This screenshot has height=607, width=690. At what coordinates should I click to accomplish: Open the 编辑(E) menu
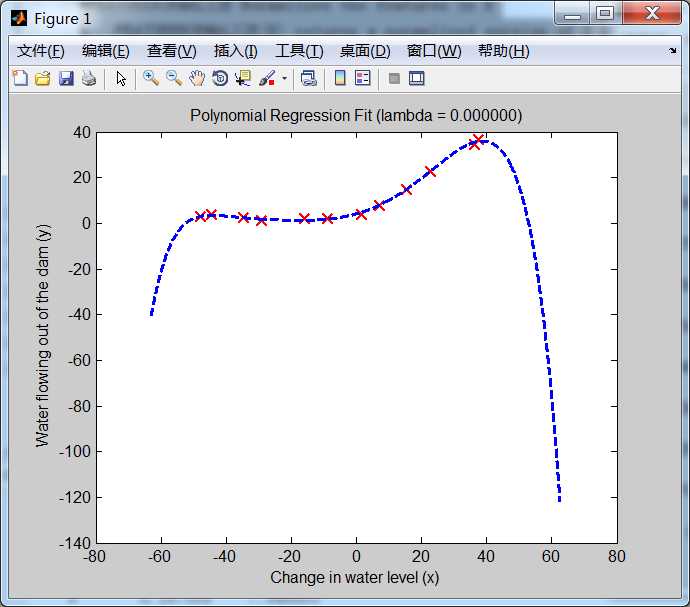pos(106,51)
